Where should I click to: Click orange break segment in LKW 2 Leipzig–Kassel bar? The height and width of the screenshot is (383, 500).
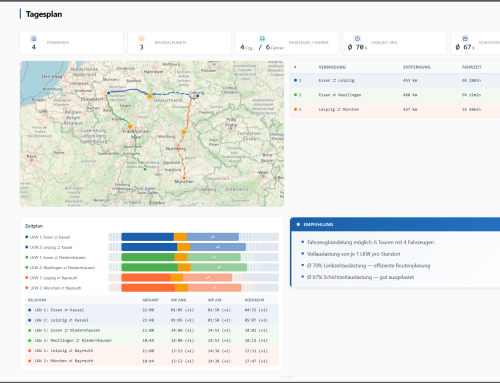(x=184, y=247)
